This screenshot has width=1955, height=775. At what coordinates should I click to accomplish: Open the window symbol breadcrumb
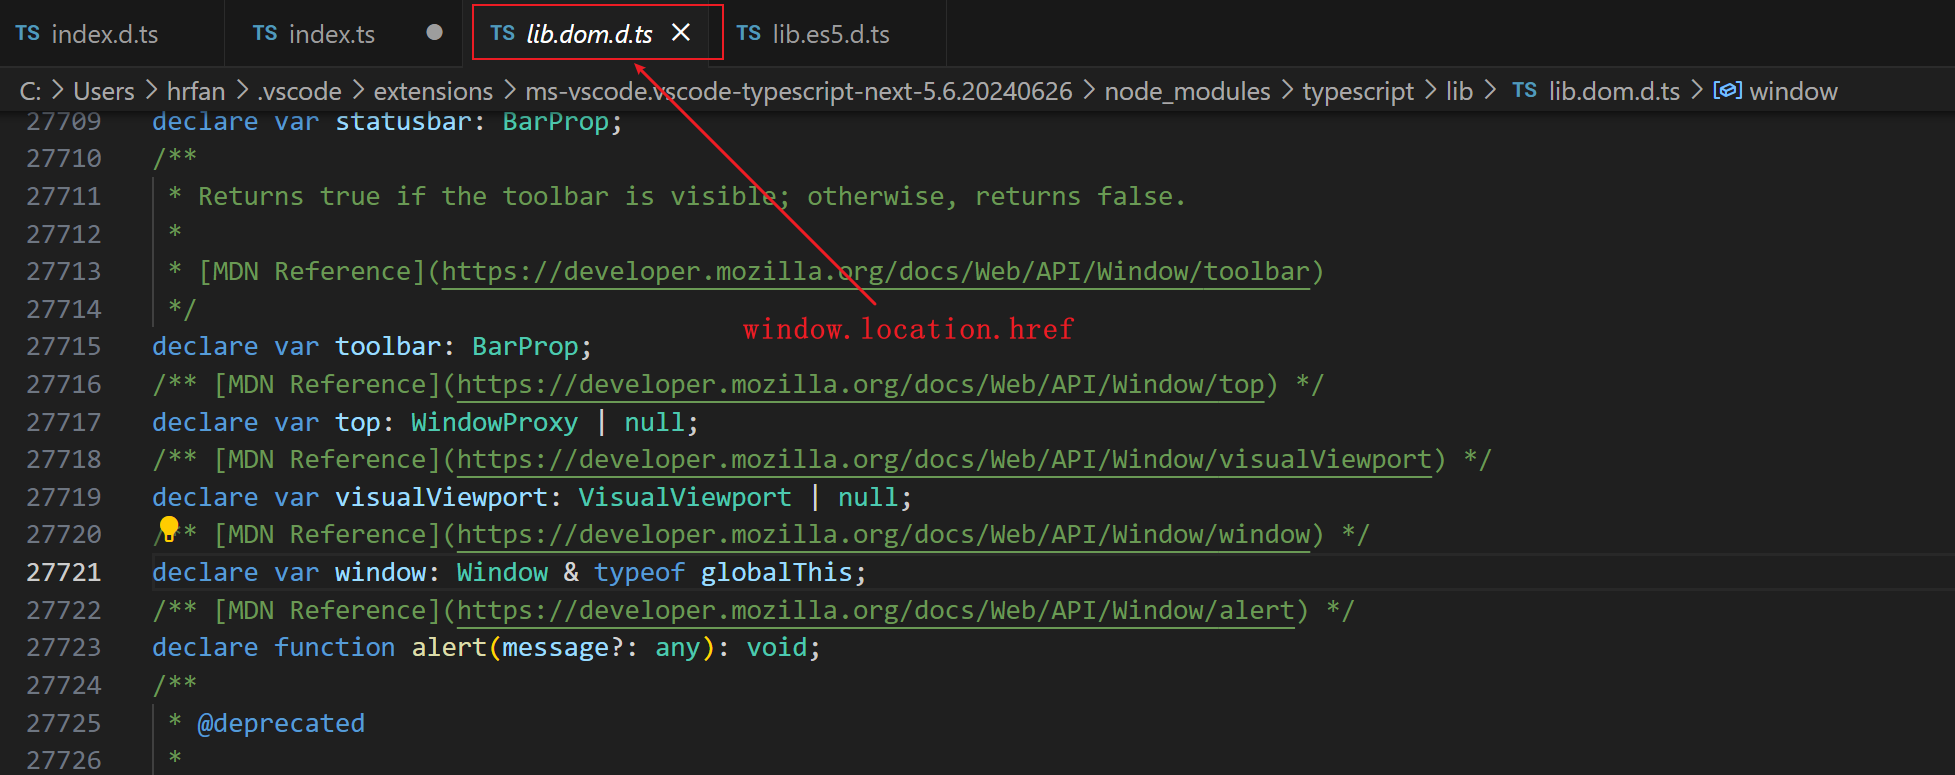tap(1793, 91)
